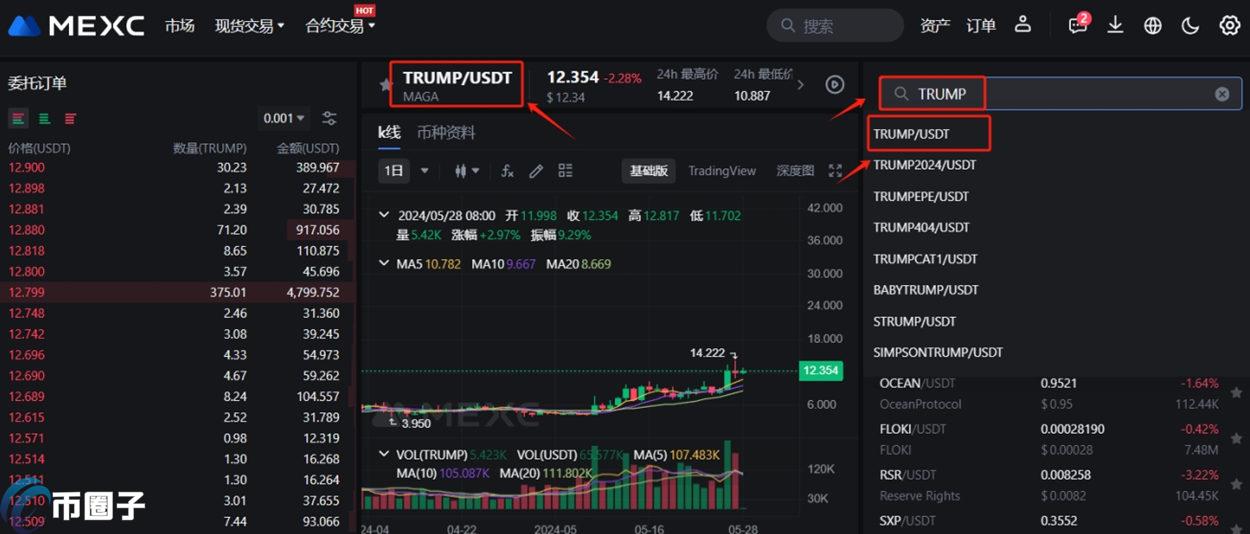
Task: Open RSR/USDT pair row
Action: click(x=1055, y=485)
